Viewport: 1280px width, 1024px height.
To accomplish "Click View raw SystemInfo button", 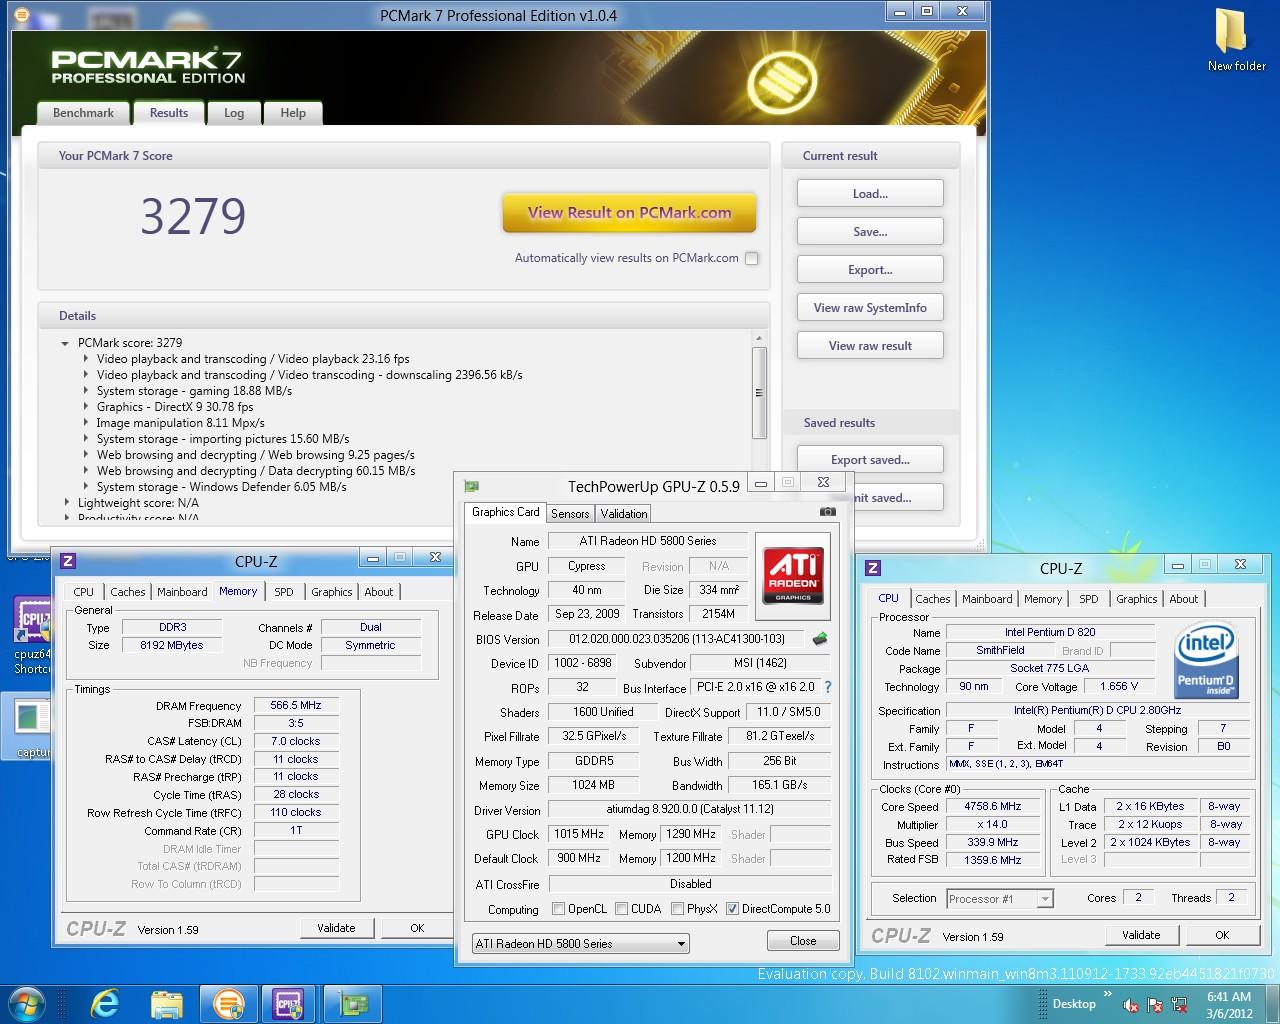I will pos(870,308).
